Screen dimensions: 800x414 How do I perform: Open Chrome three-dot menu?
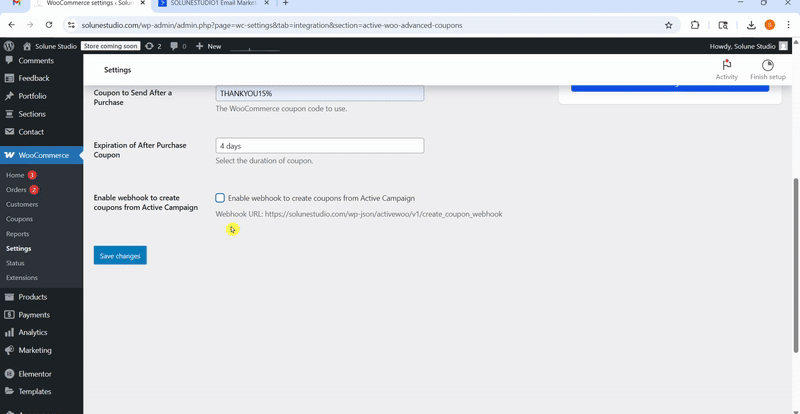pyautogui.click(x=789, y=25)
